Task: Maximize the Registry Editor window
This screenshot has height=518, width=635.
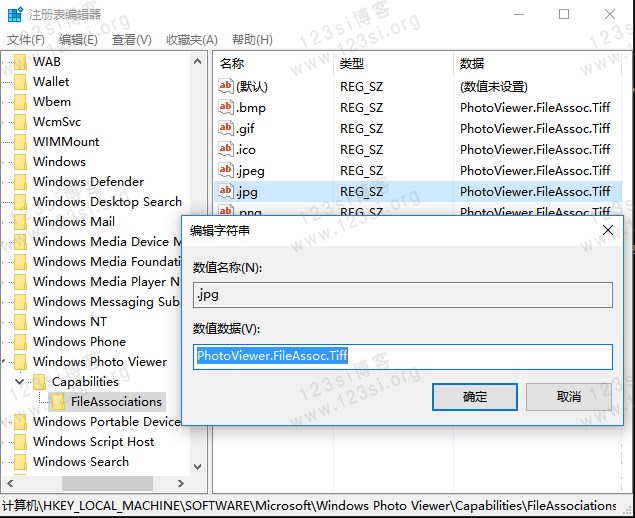Action: [564, 14]
